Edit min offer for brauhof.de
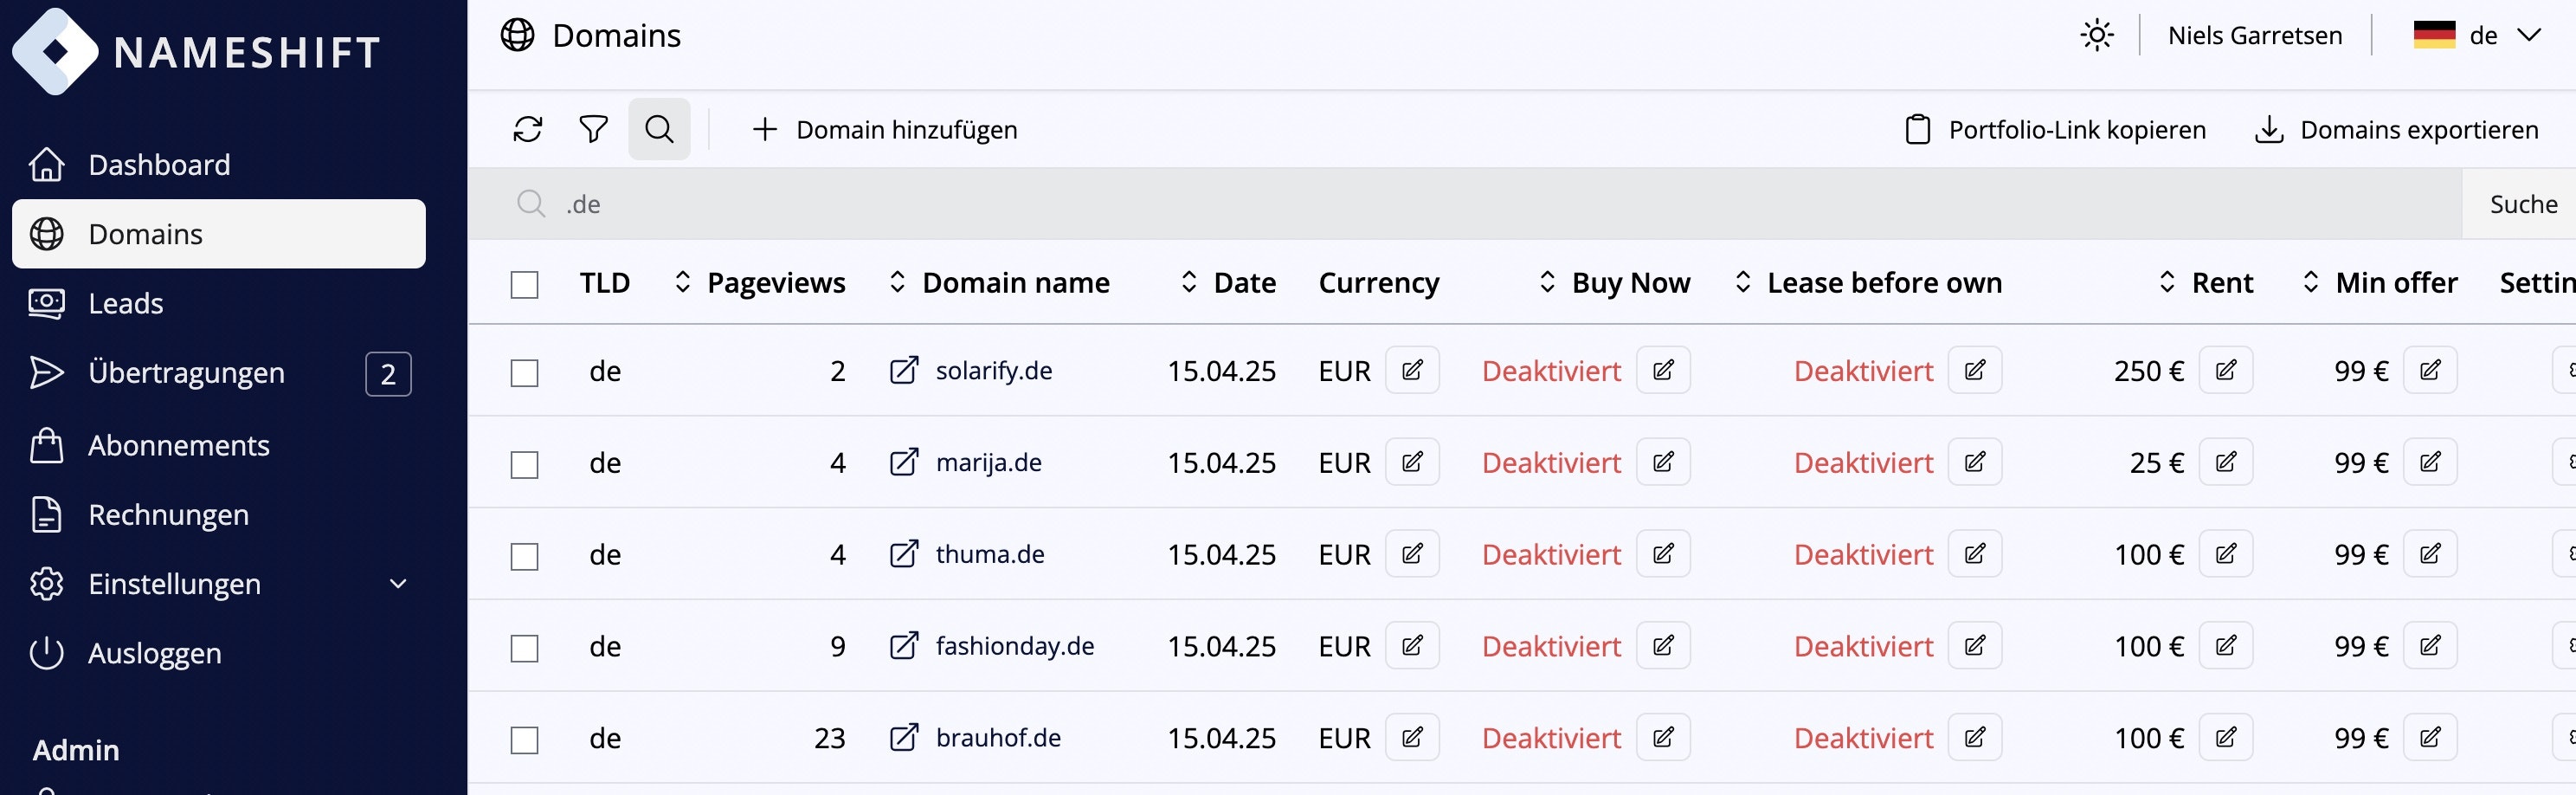This screenshot has width=2576, height=795. click(x=2429, y=738)
